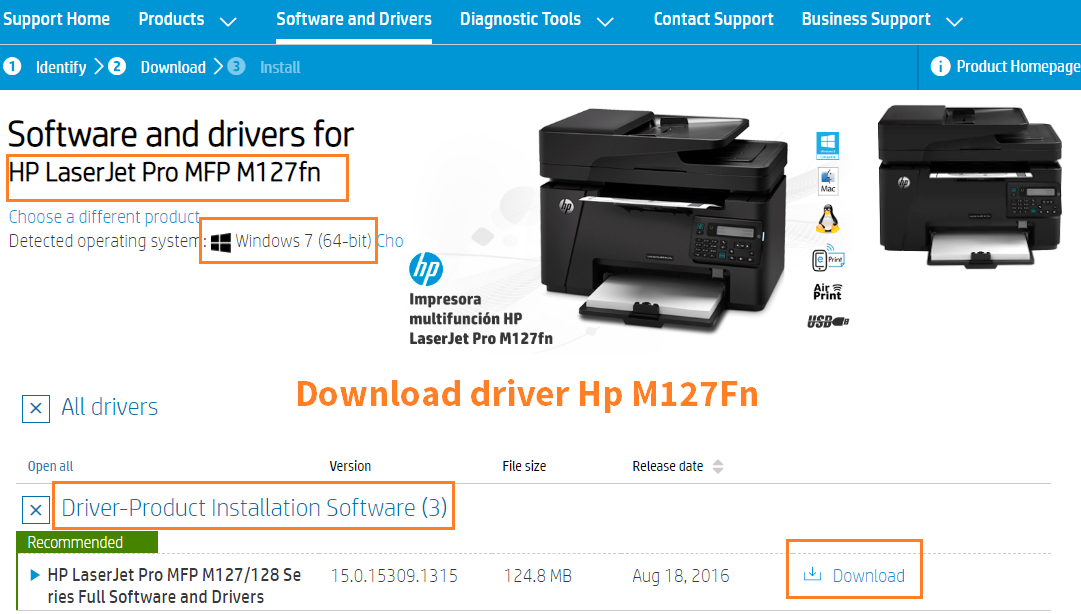Click the Windows compatibility icon
Screen dimensions: 1081x614
click(x=827, y=145)
